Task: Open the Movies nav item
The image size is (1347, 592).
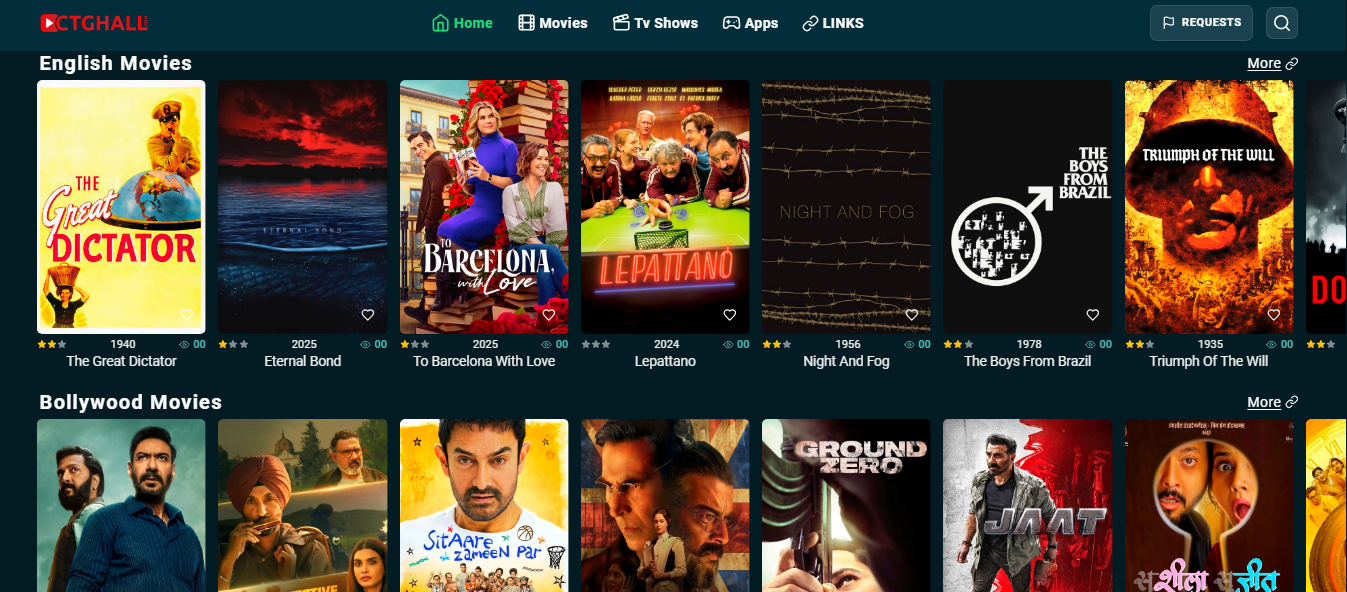Action: 553,23
